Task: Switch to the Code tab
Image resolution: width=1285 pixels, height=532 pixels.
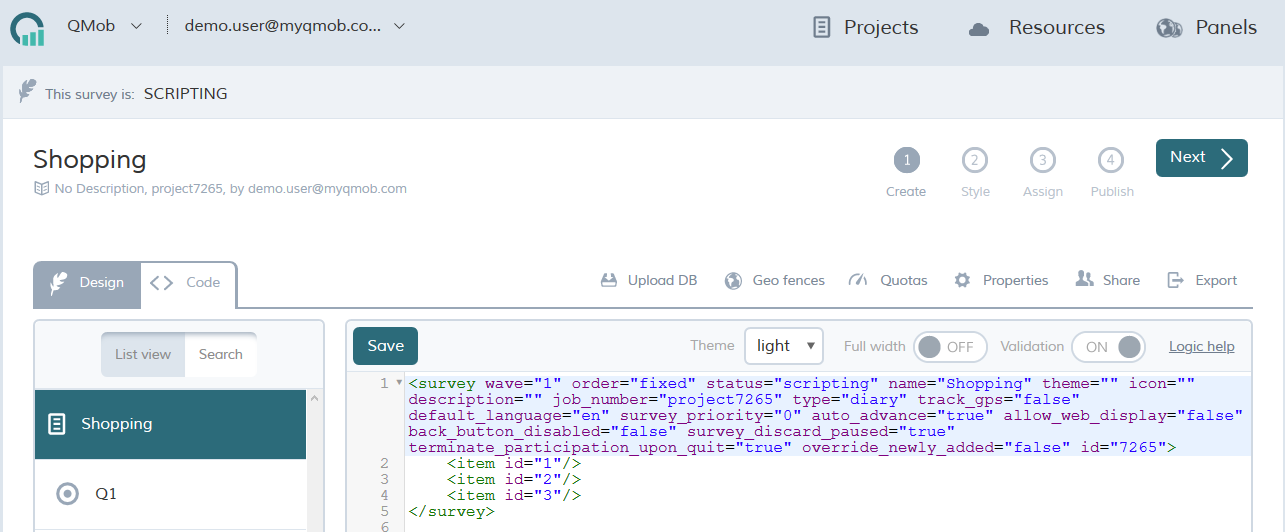Action: click(188, 284)
